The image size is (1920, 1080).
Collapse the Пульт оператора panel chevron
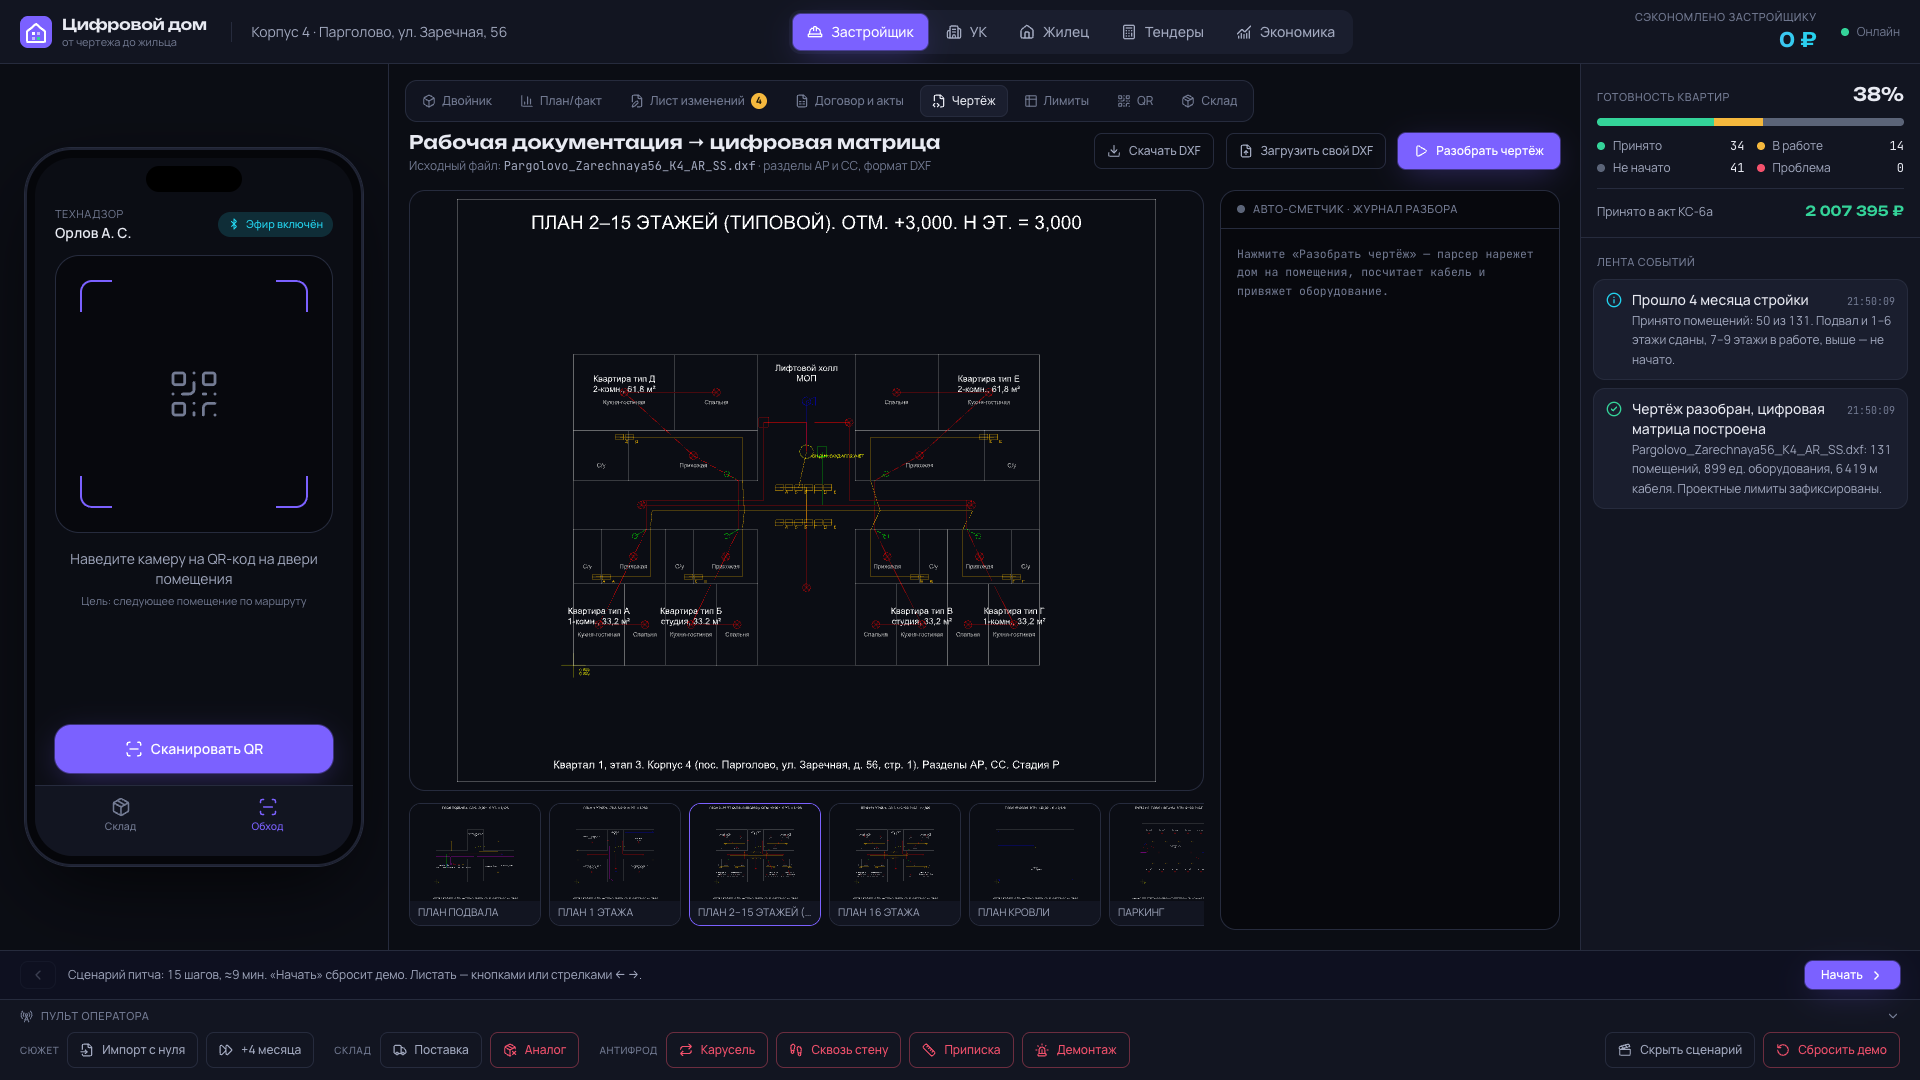click(x=1892, y=1016)
